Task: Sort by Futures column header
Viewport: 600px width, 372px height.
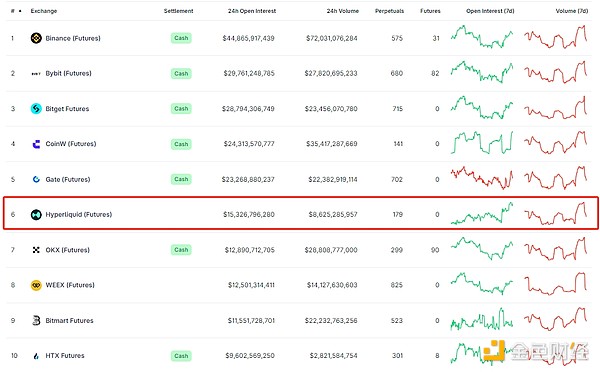Action: click(430, 11)
